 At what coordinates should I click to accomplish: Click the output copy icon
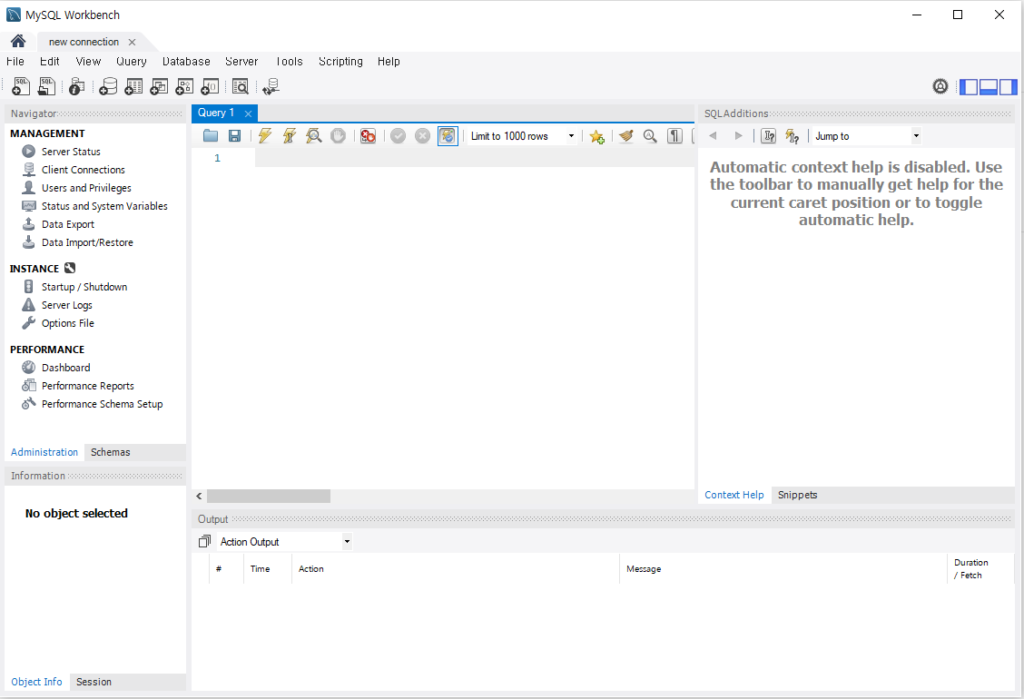[204, 542]
